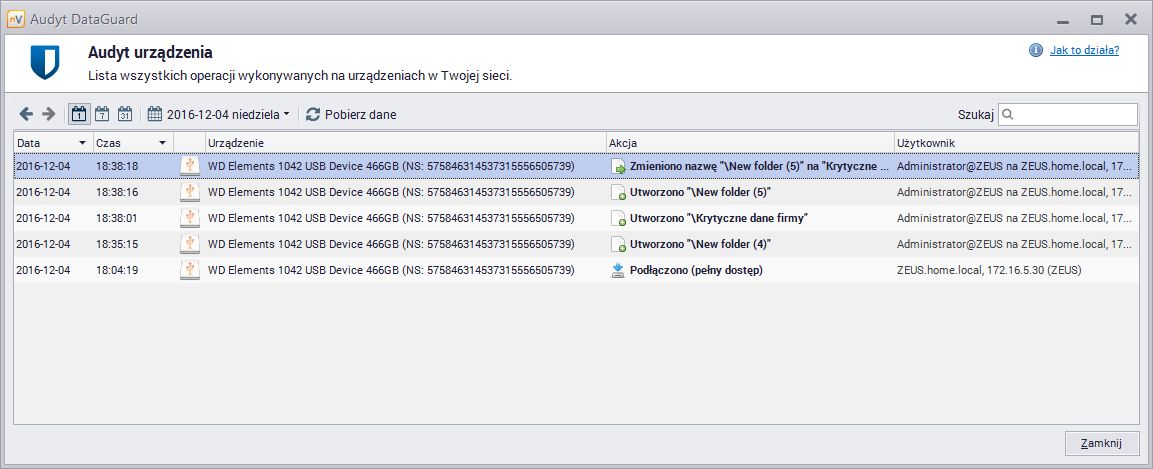Select 31-day month calendar view
This screenshot has height=469, width=1153.
coord(125,114)
